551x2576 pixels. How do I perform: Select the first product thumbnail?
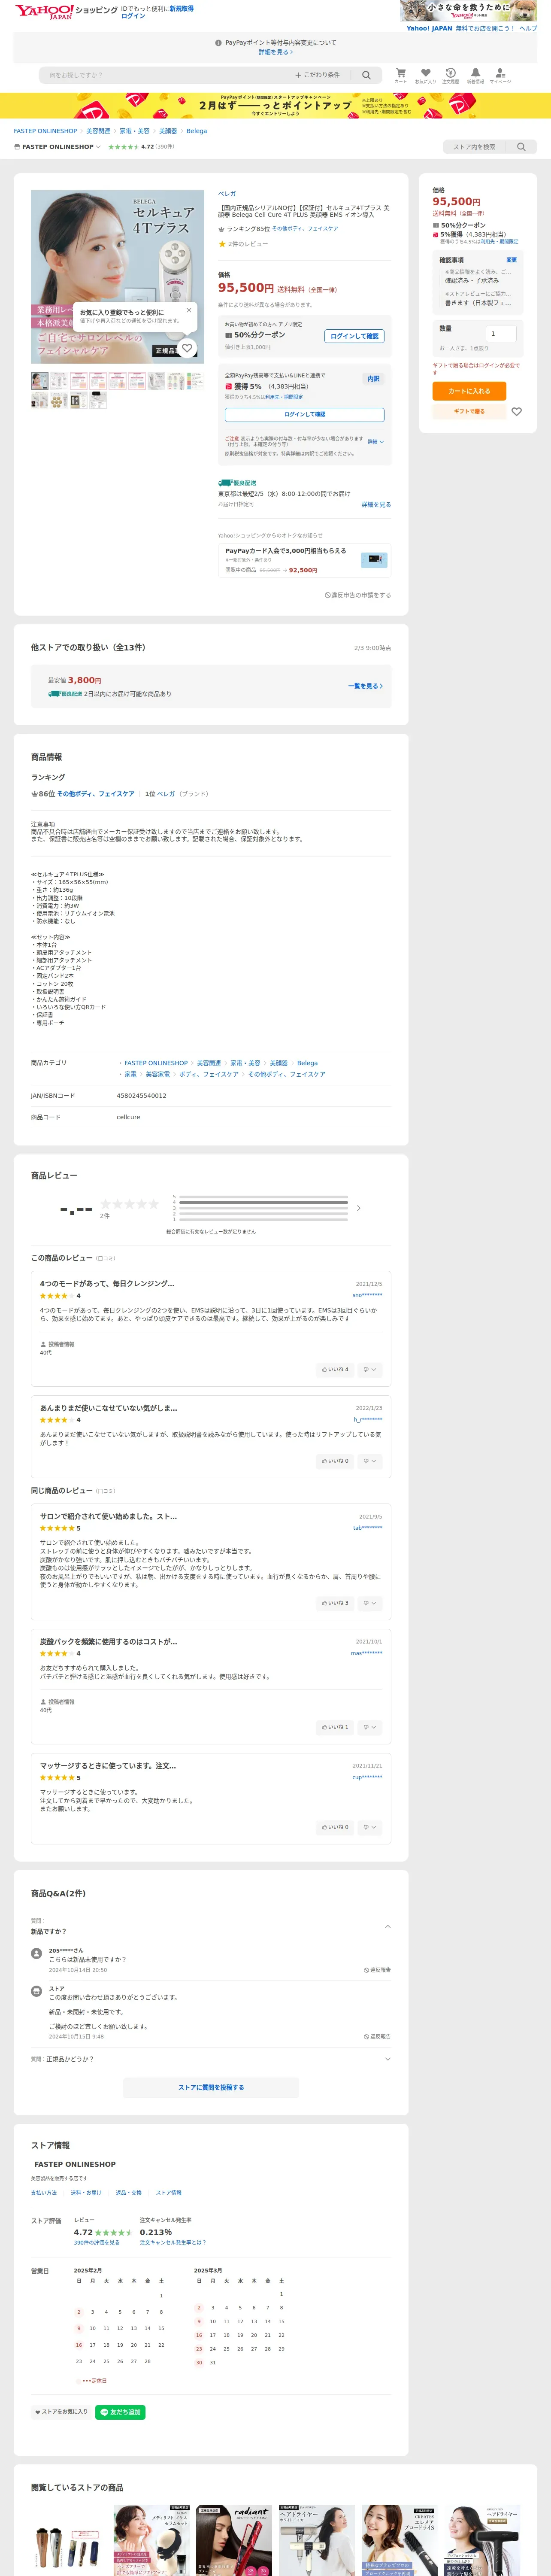coord(39,380)
